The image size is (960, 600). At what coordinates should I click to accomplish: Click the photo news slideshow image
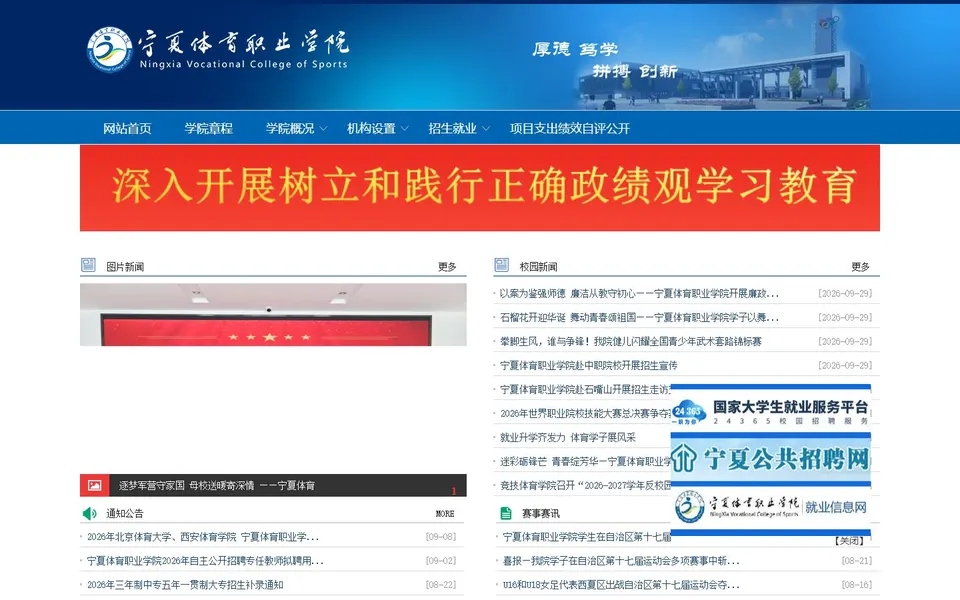273,315
